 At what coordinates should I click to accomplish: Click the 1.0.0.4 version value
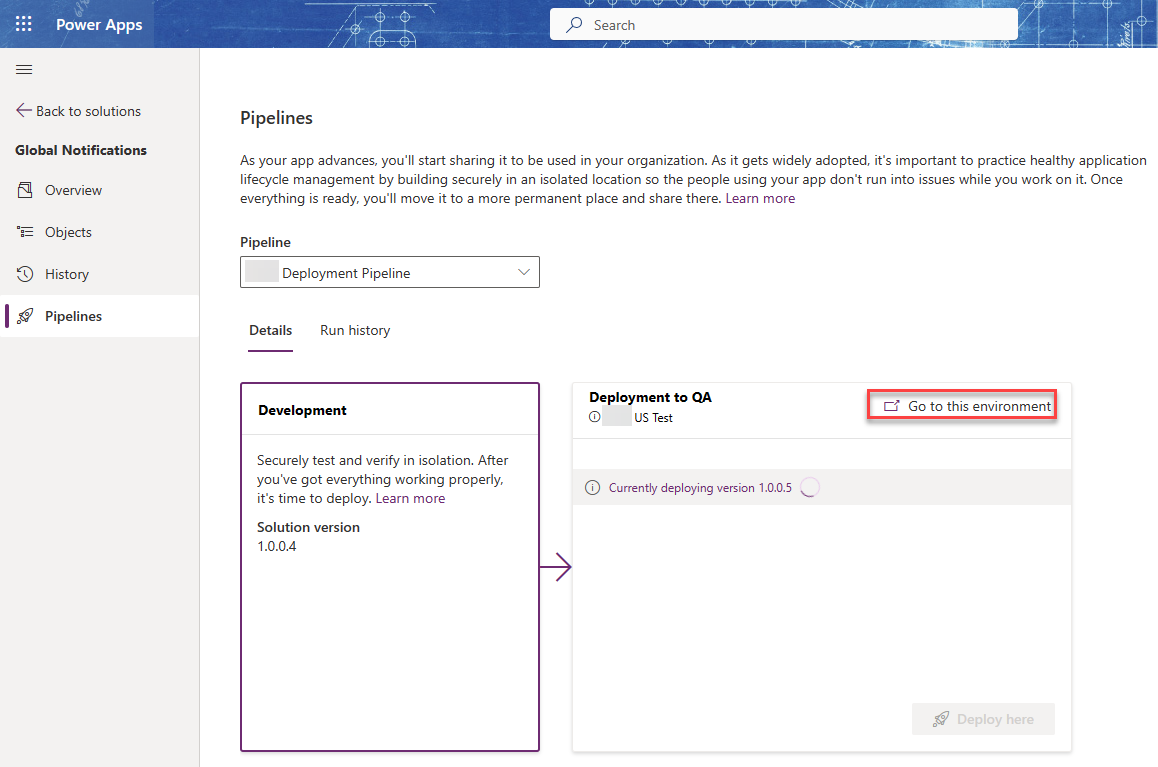(x=277, y=546)
